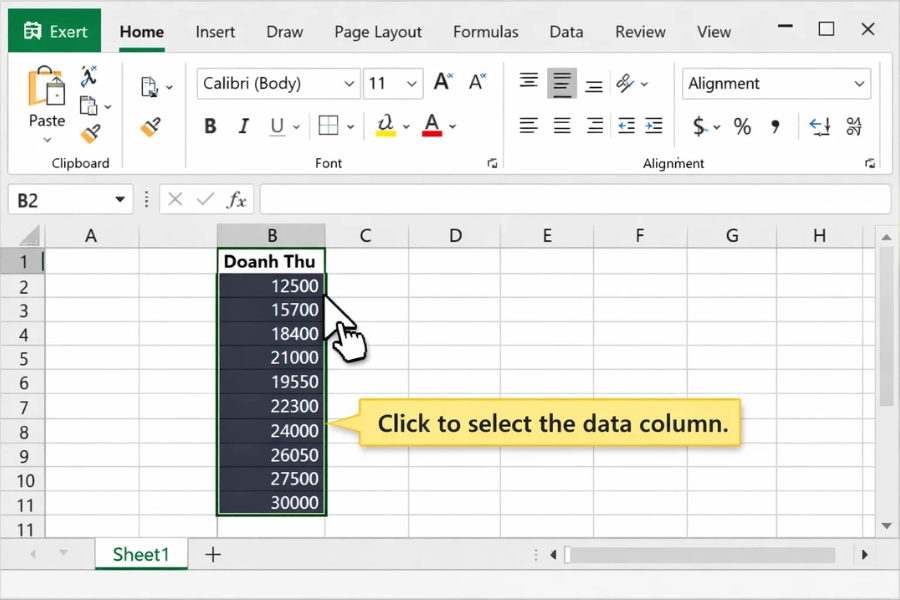
Task: Toggle right text alignment
Action: click(x=595, y=126)
